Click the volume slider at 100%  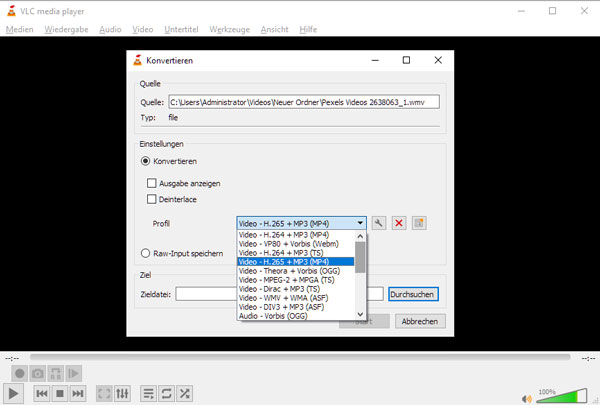coord(562,396)
